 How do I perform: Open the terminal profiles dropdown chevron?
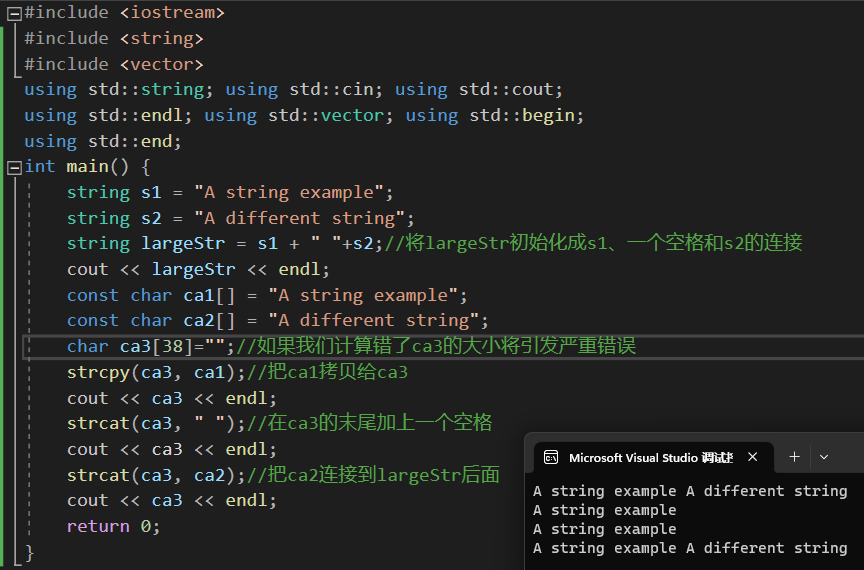[x=824, y=457]
